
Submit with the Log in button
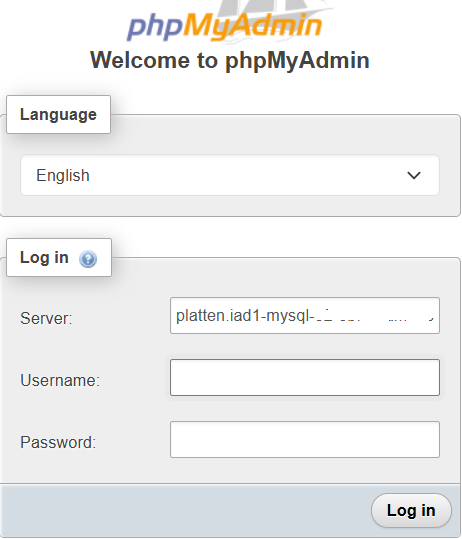(411, 510)
